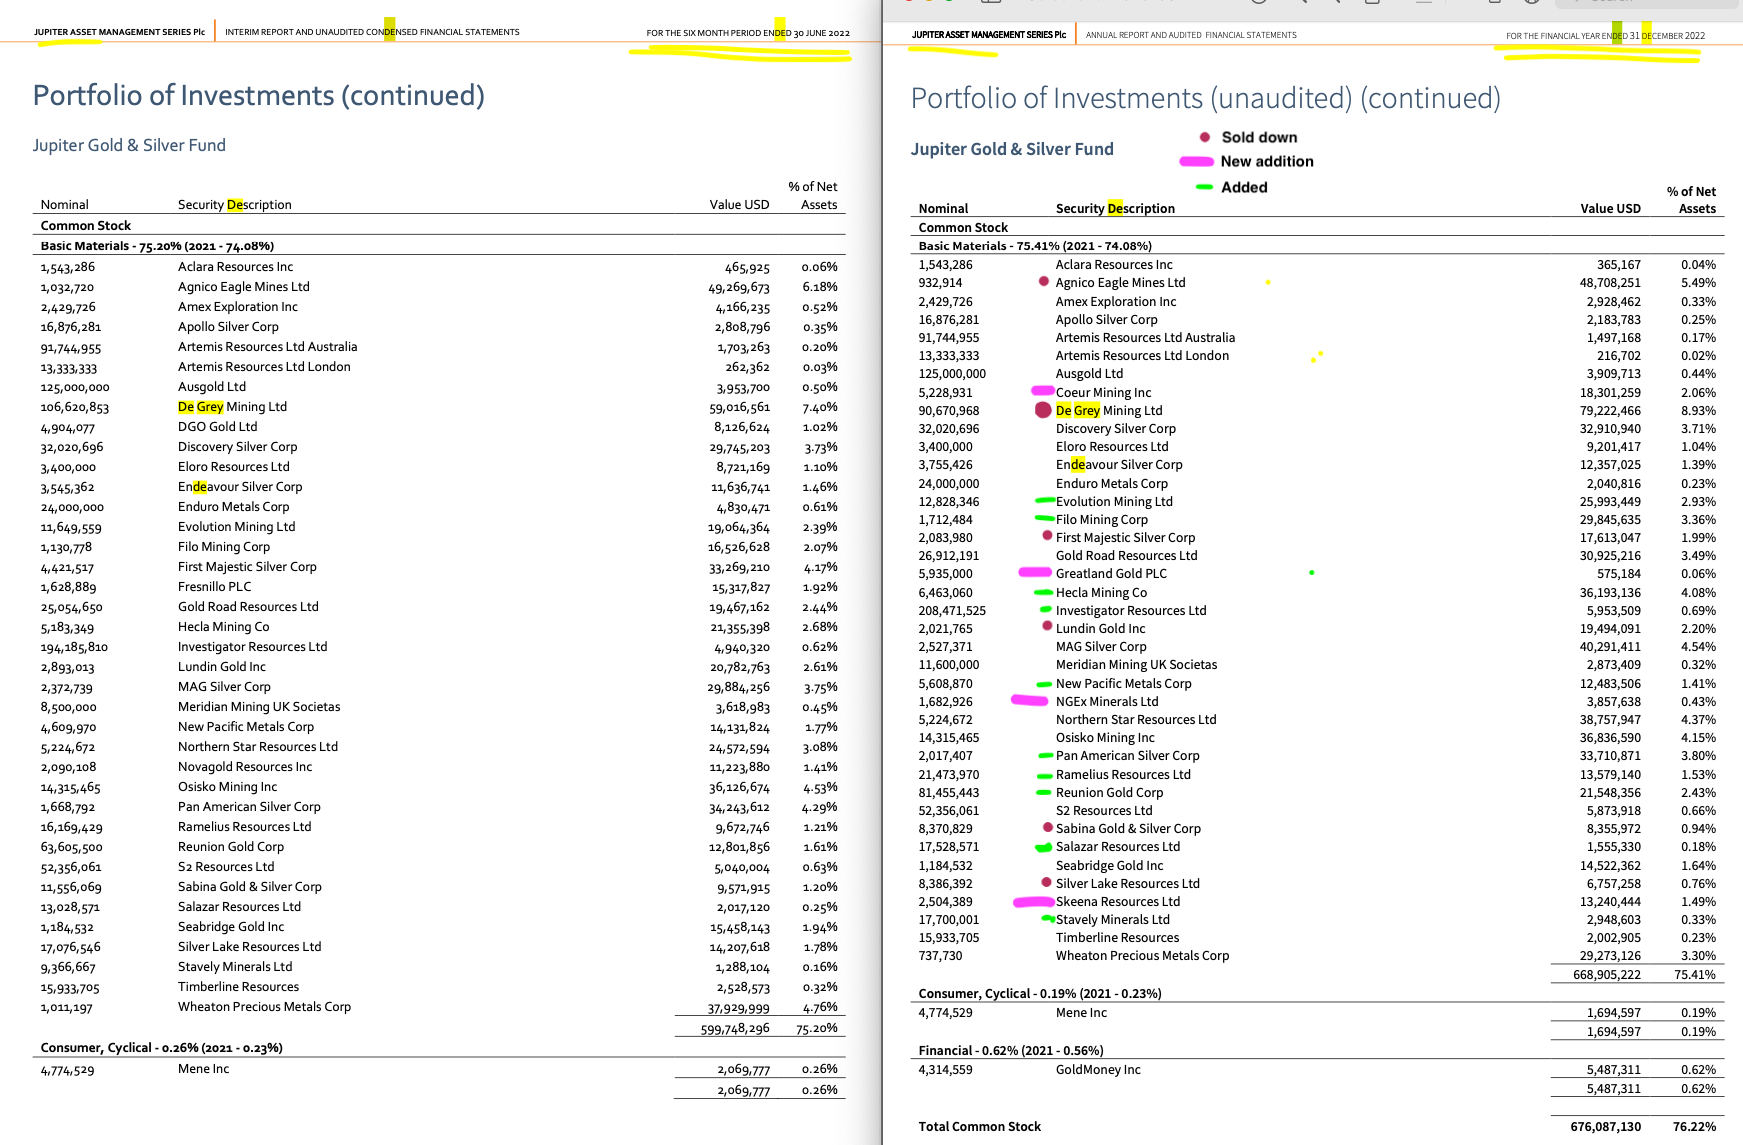
Task: Click value 2,069,777 in the Mene Inc row
Action: click(744, 1070)
